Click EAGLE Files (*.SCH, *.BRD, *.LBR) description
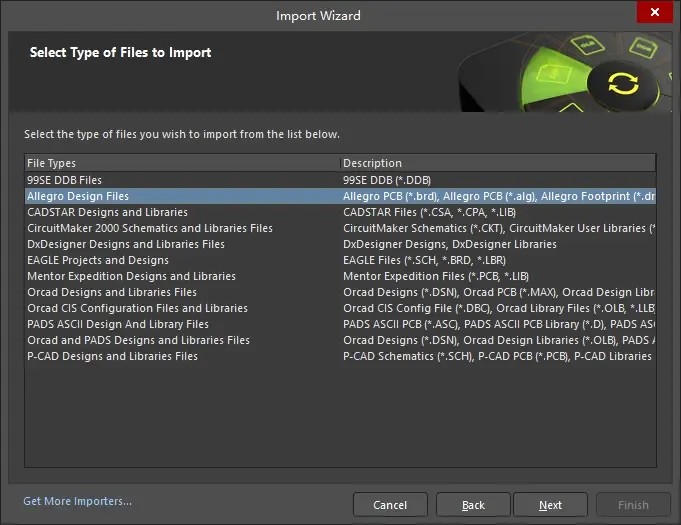Viewport: 681px width, 525px height. pos(424,260)
